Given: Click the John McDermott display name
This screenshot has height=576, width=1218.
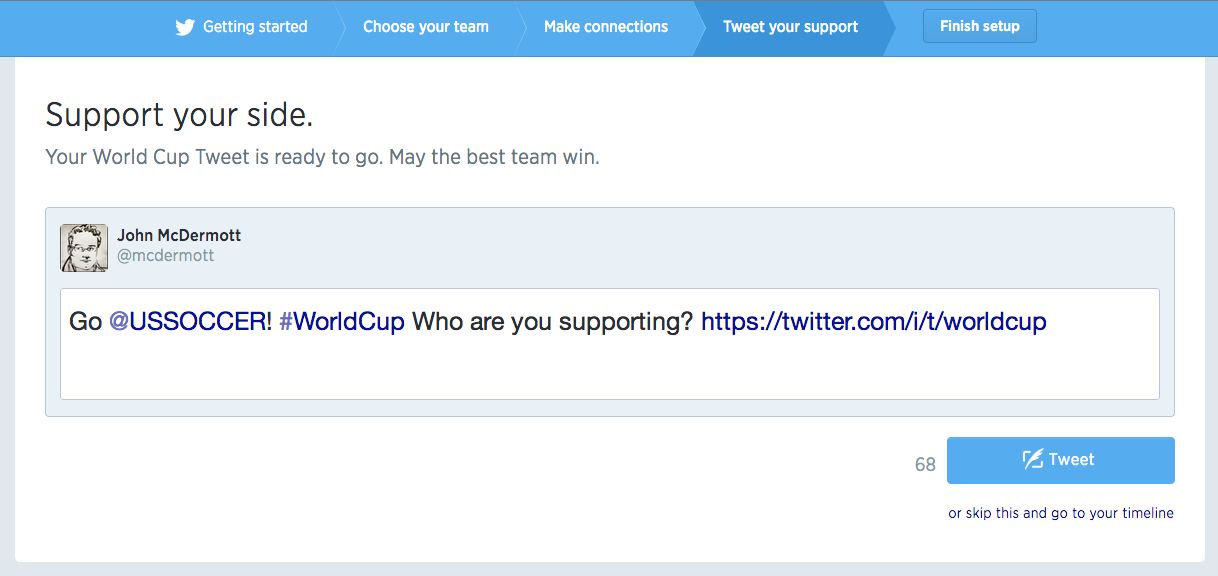Looking at the screenshot, I should pyautogui.click(x=179, y=236).
